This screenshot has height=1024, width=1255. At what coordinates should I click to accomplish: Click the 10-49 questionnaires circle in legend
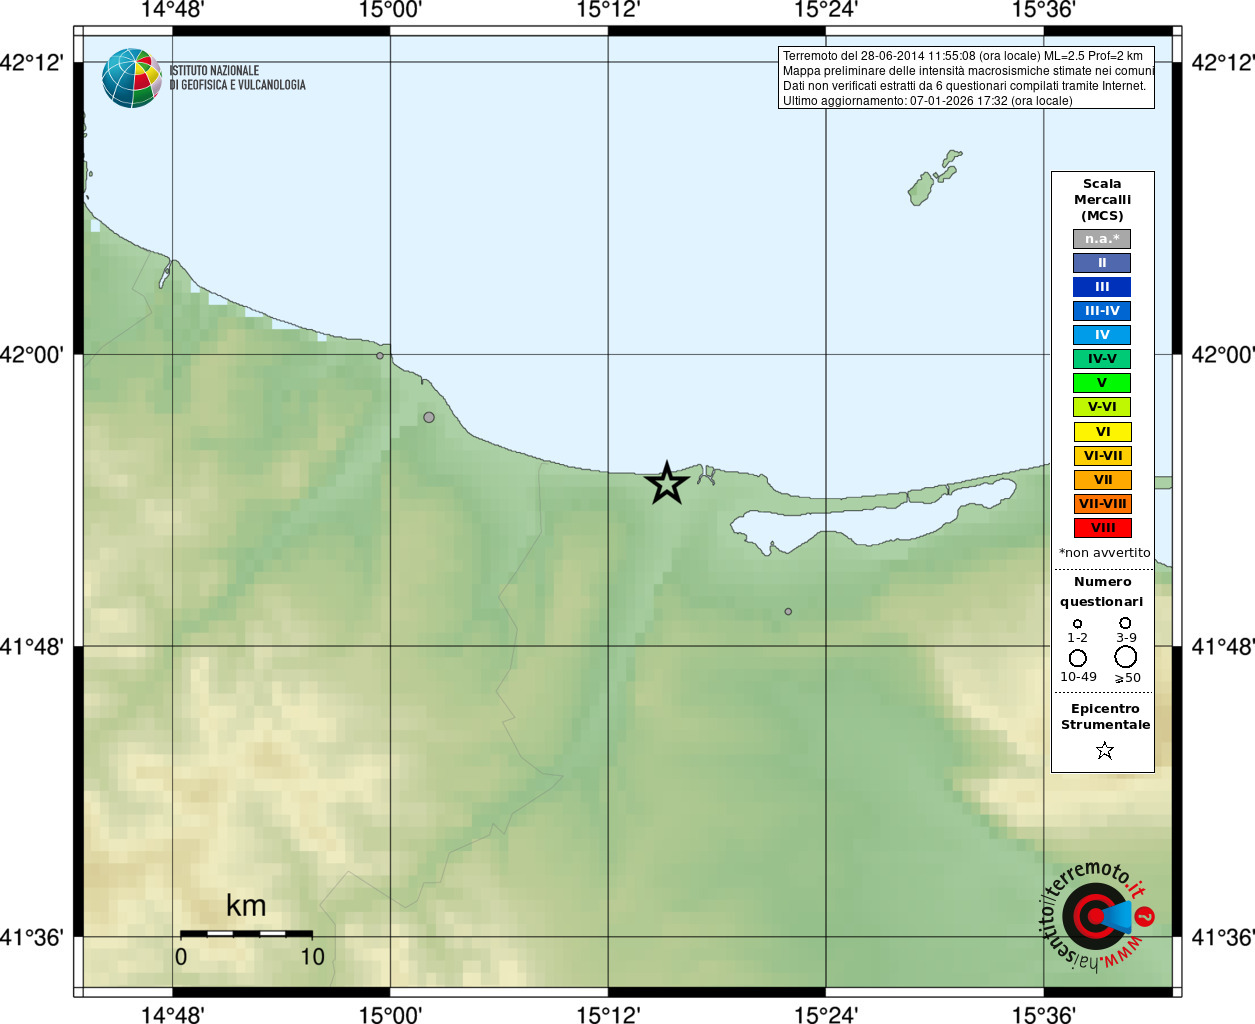[x=1078, y=658]
